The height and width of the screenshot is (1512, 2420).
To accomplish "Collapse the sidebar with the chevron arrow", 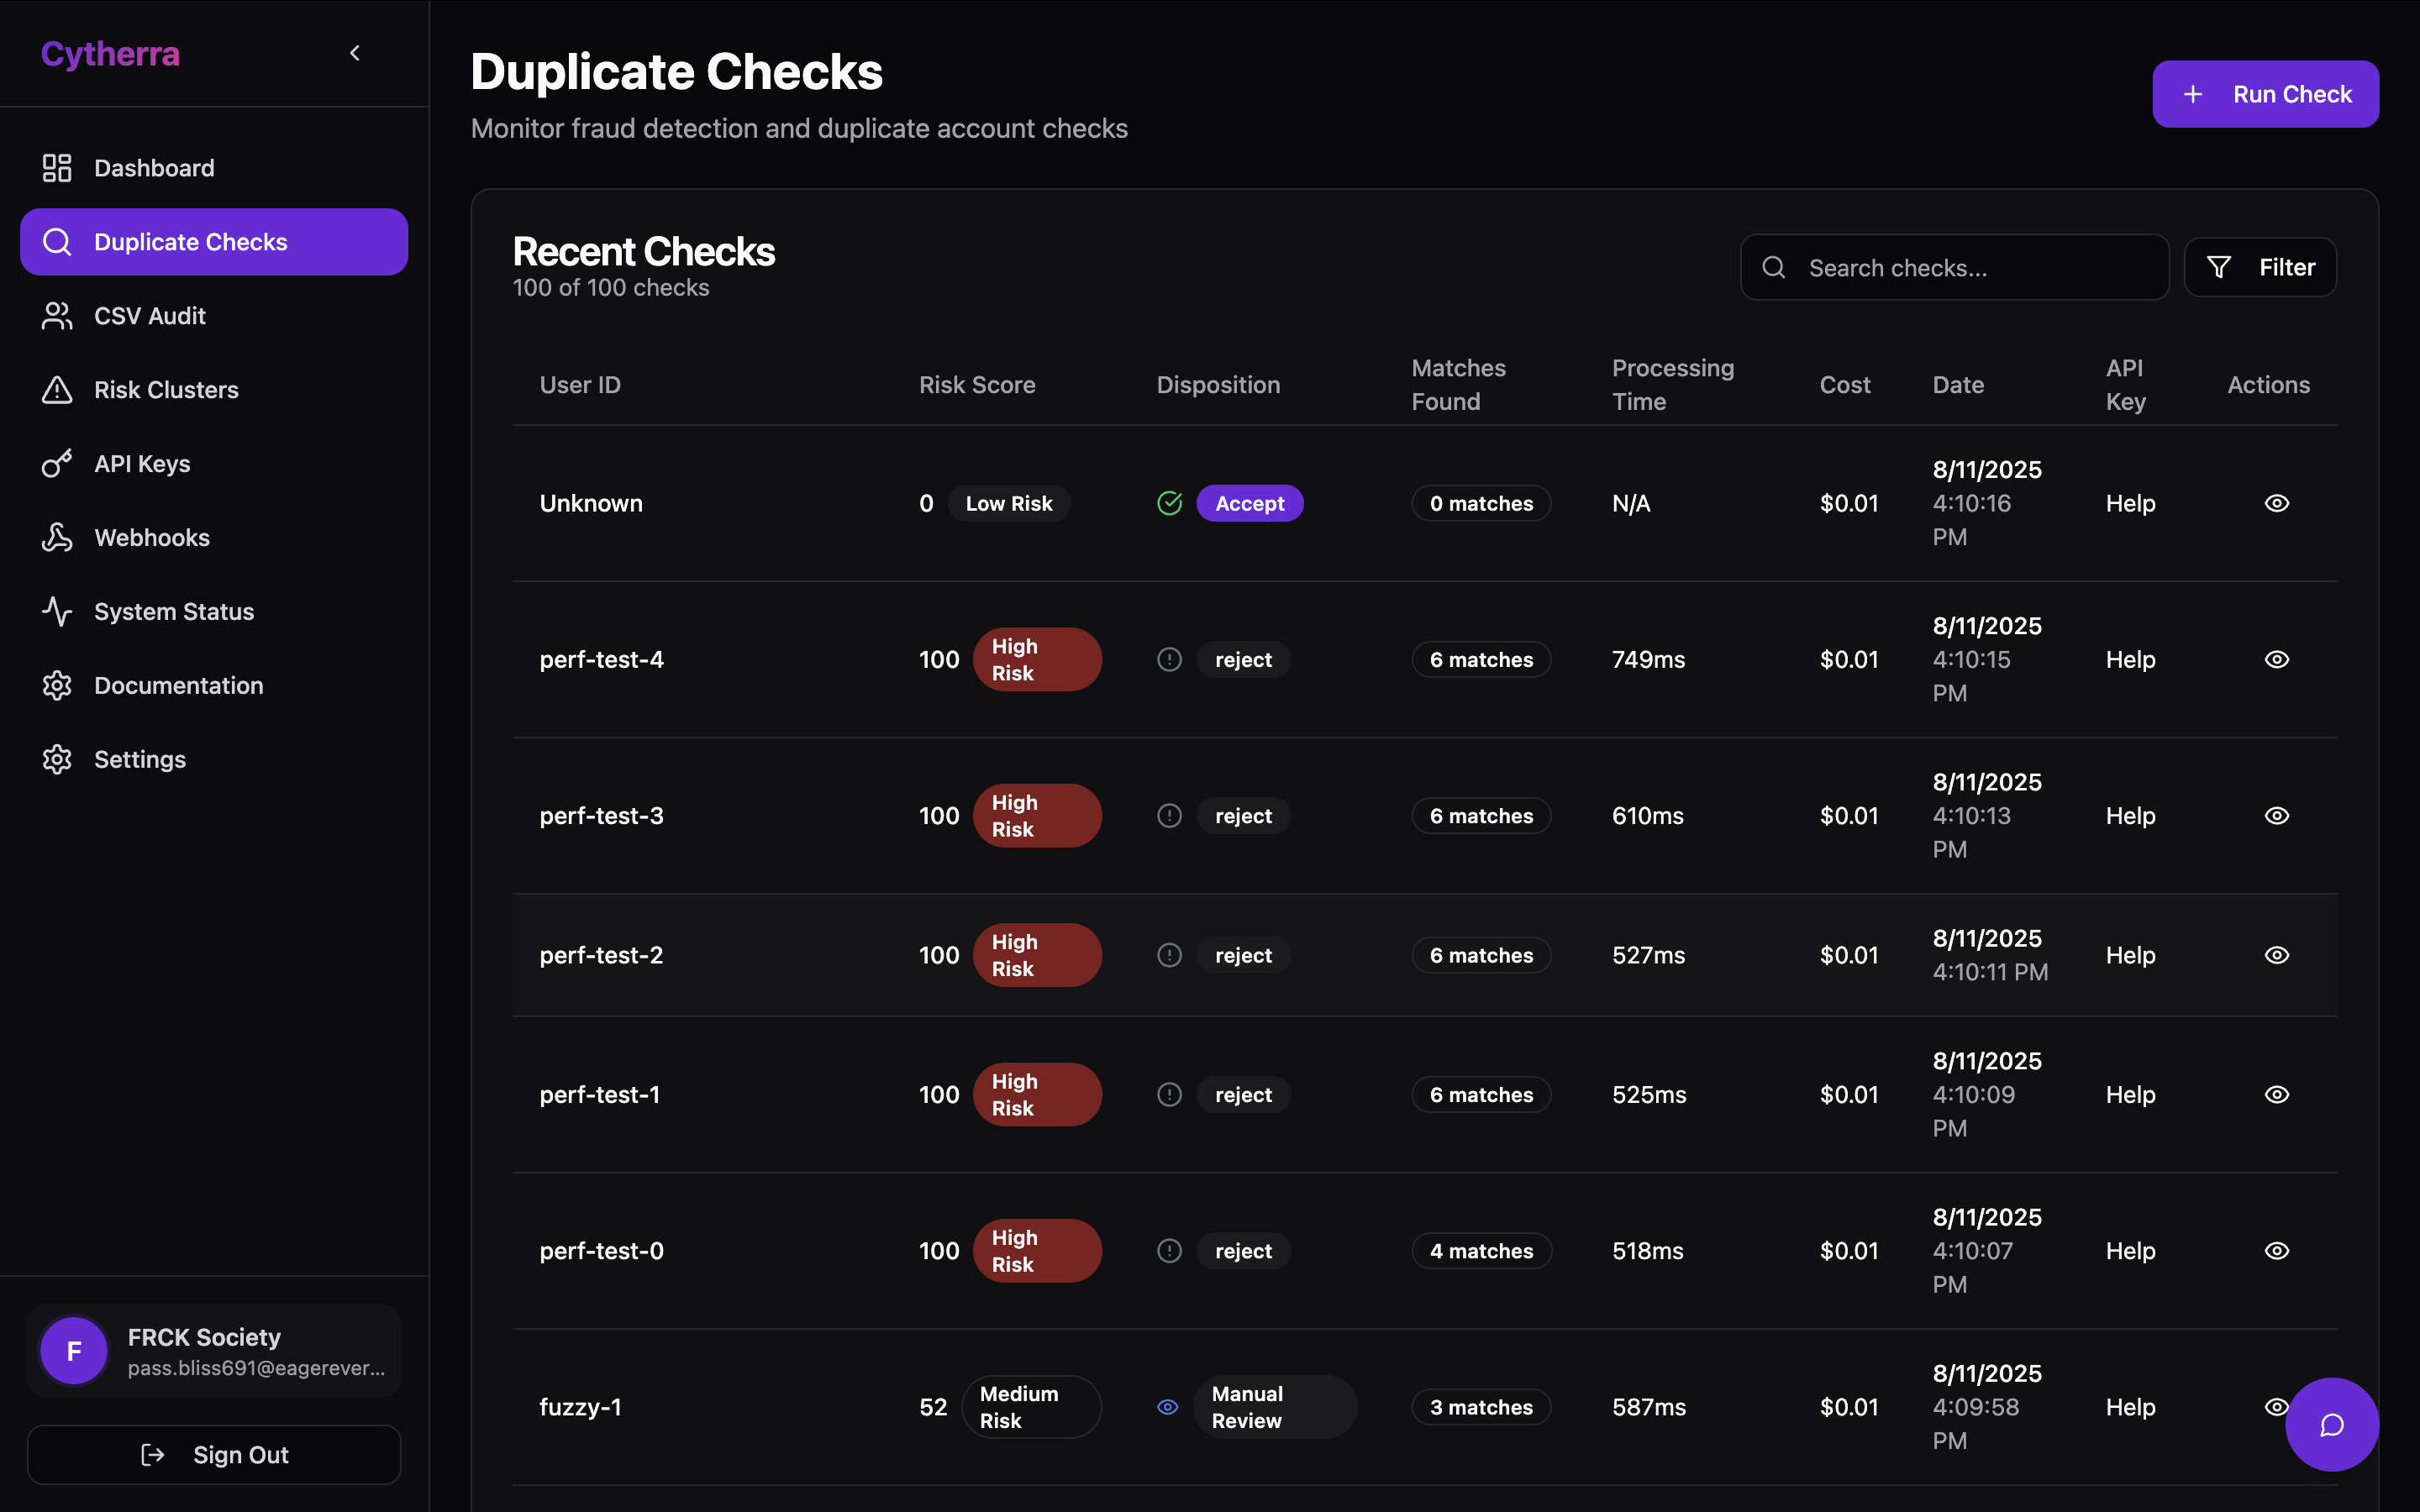I will [355, 53].
